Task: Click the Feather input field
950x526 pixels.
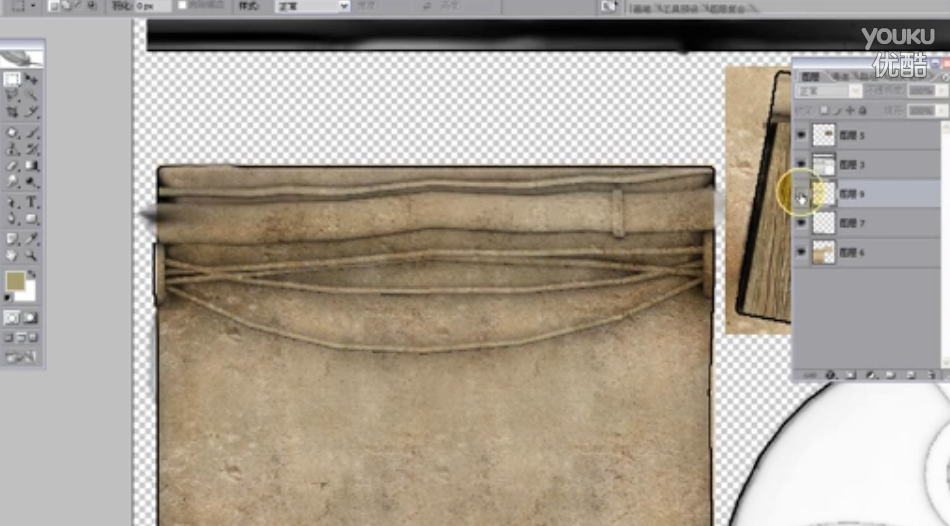Action: (x=153, y=6)
